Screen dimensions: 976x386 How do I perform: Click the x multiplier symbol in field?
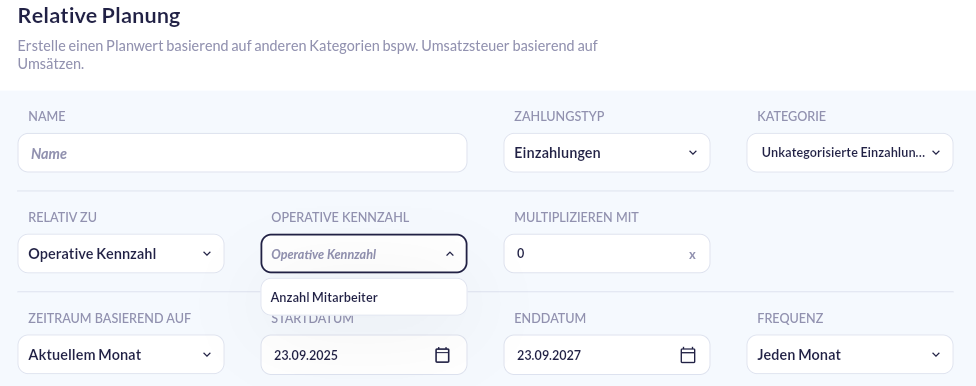tap(692, 255)
